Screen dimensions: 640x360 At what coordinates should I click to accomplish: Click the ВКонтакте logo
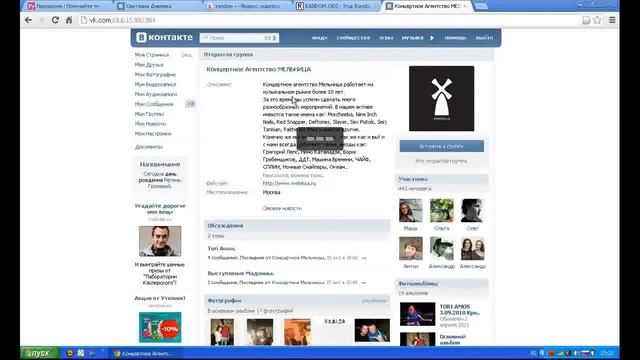coord(164,38)
